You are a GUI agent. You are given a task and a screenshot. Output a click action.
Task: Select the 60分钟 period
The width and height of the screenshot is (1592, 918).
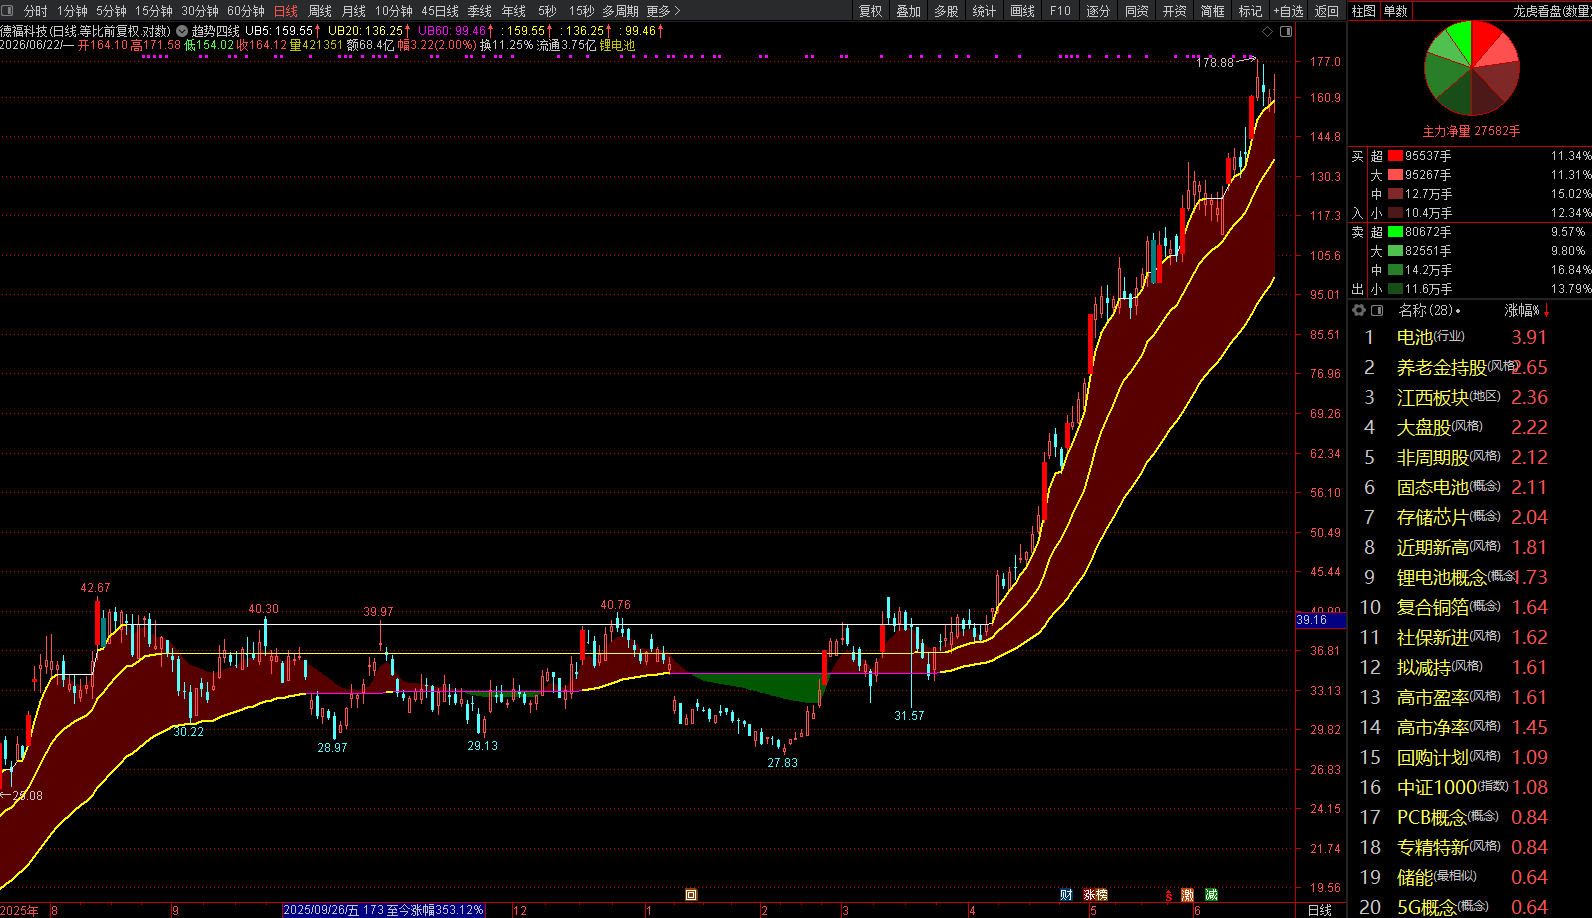pos(246,11)
